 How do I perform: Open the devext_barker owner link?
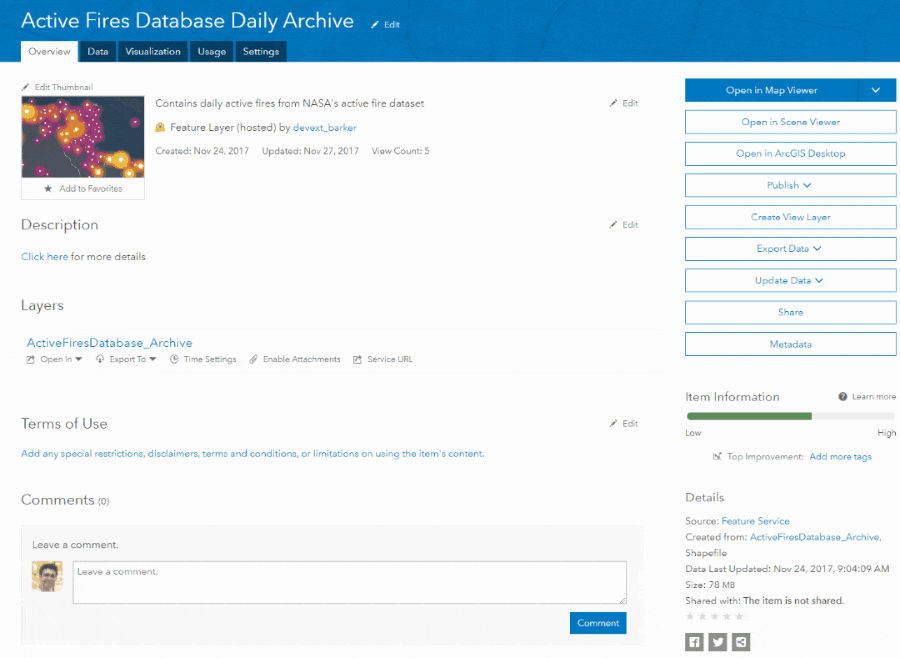click(324, 128)
